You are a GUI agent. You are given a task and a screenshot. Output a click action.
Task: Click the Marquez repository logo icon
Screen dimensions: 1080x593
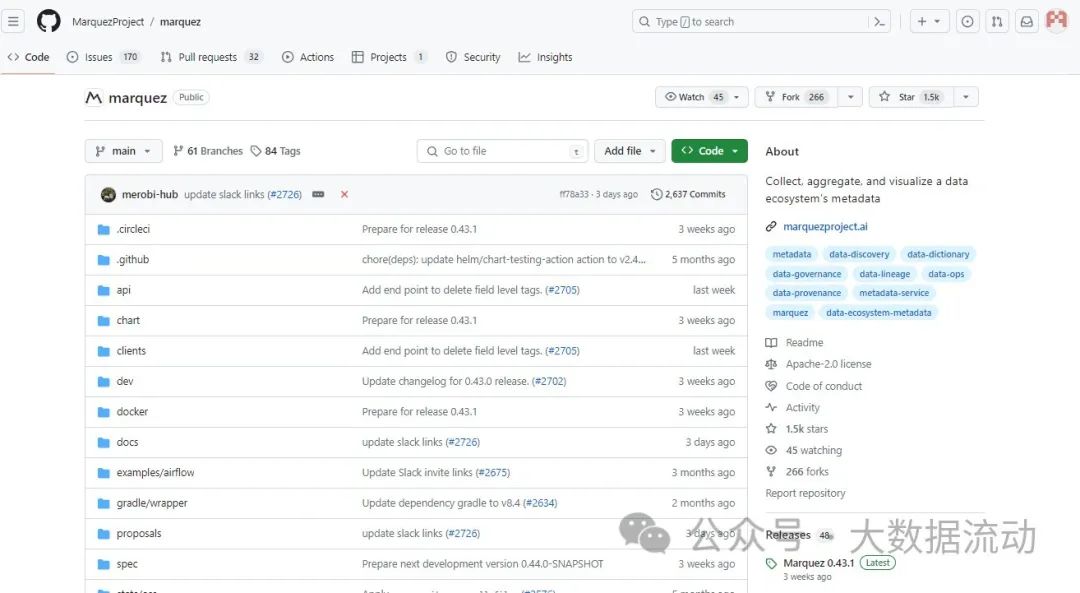pos(94,98)
